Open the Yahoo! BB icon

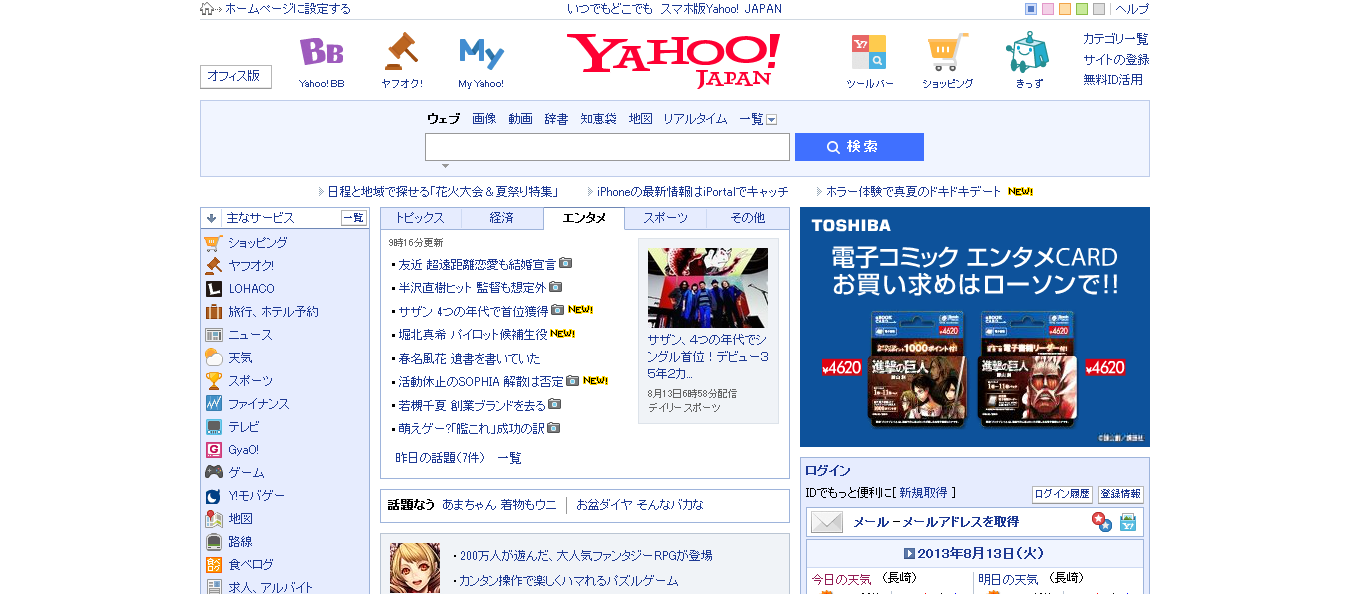pos(321,52)
